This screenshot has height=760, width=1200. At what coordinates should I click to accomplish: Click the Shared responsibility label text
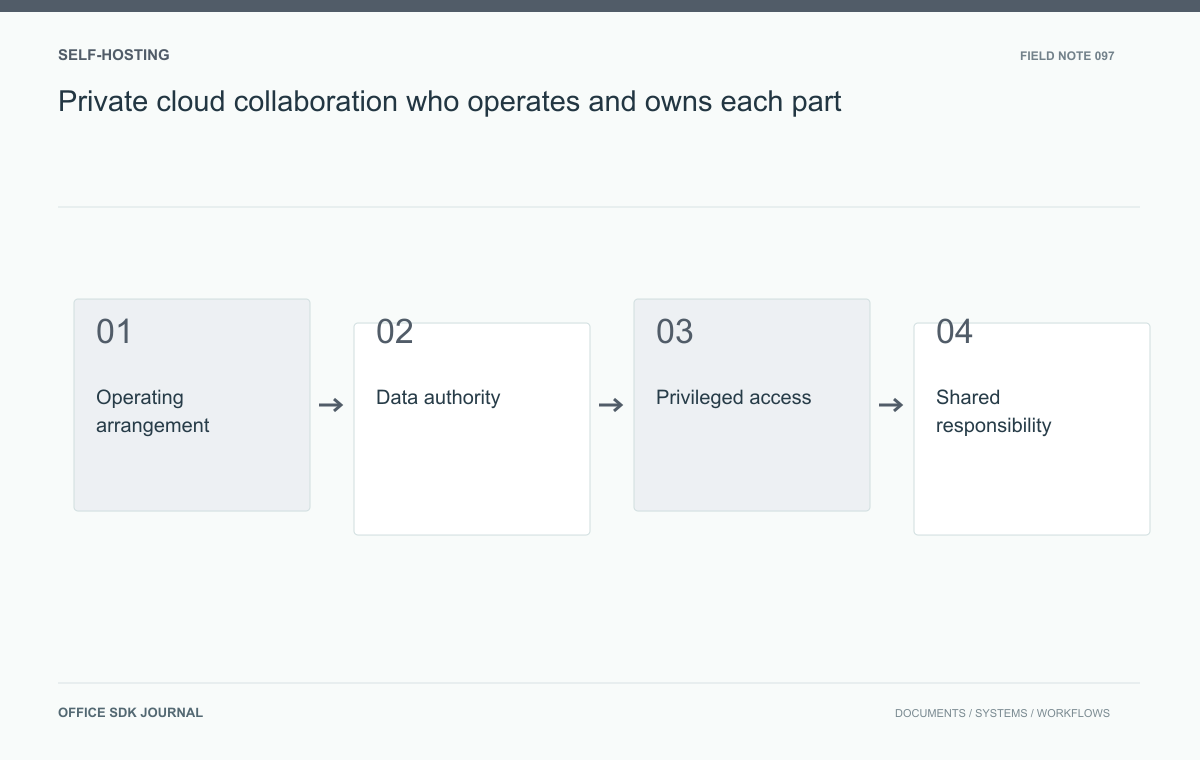pos(994,411)
